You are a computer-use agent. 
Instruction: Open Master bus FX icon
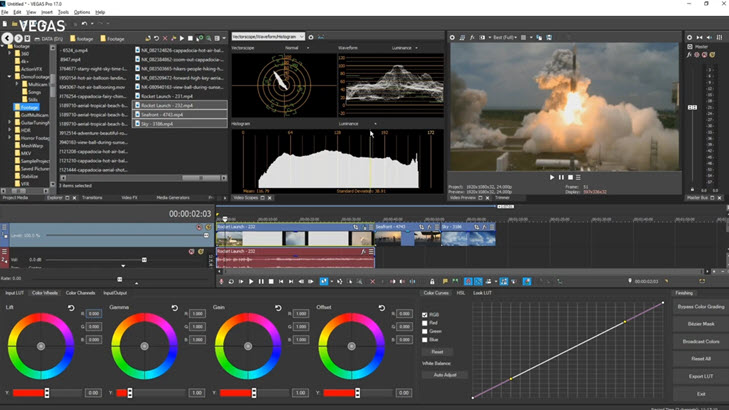point(689,55)
